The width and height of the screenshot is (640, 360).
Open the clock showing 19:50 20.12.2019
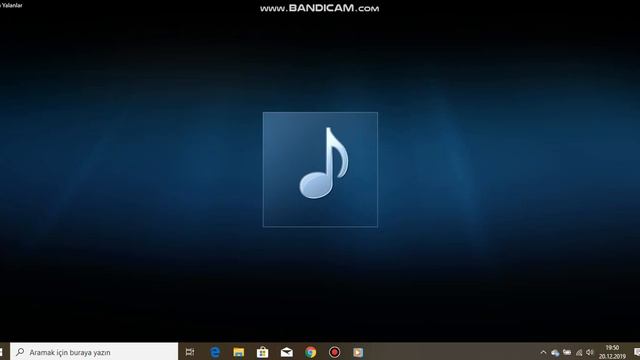pyautogui.click(x=612, y=352)
